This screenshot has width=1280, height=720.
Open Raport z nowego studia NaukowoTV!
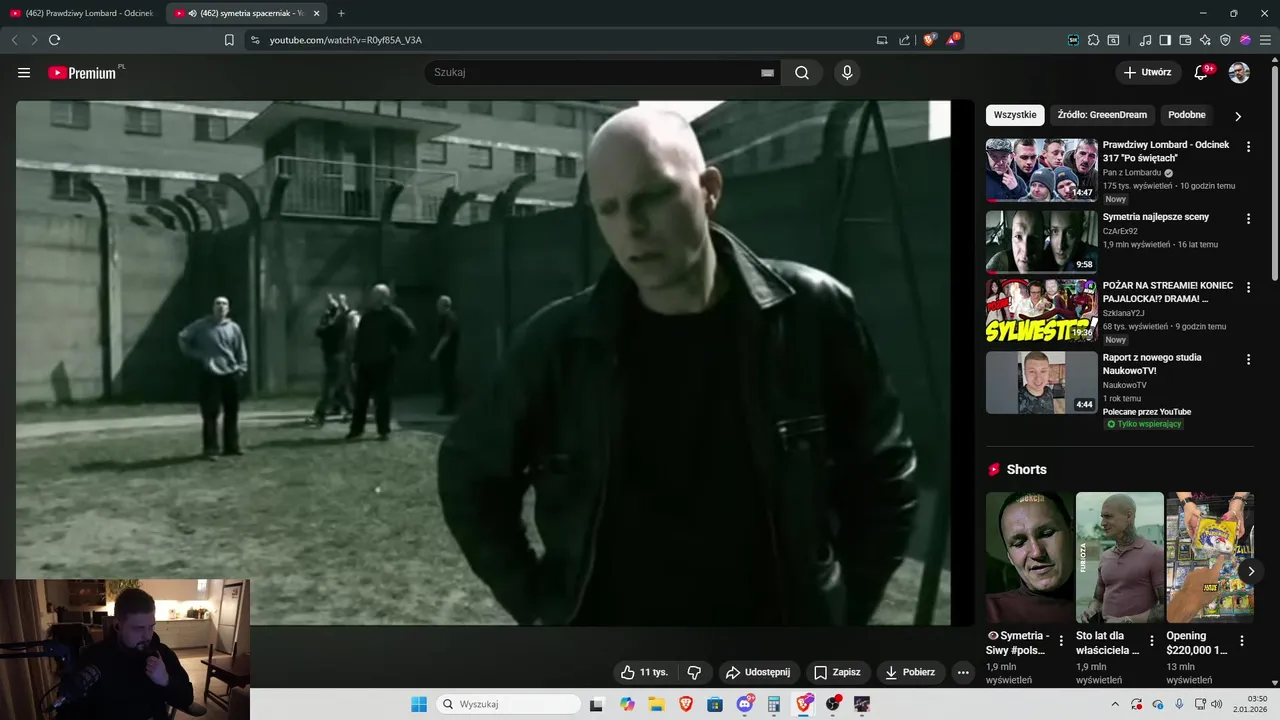click(x=1152, y=364)
